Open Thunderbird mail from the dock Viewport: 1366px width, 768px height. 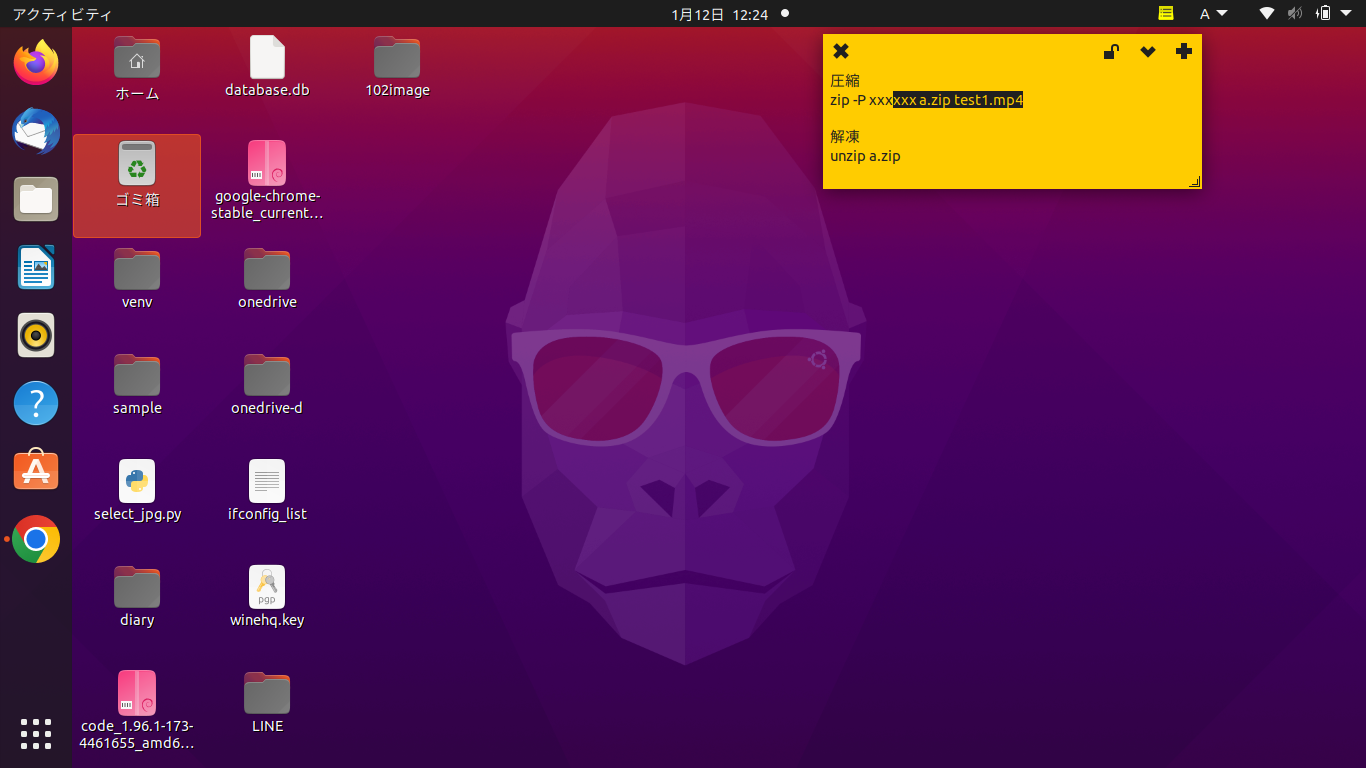coord(36,131)
